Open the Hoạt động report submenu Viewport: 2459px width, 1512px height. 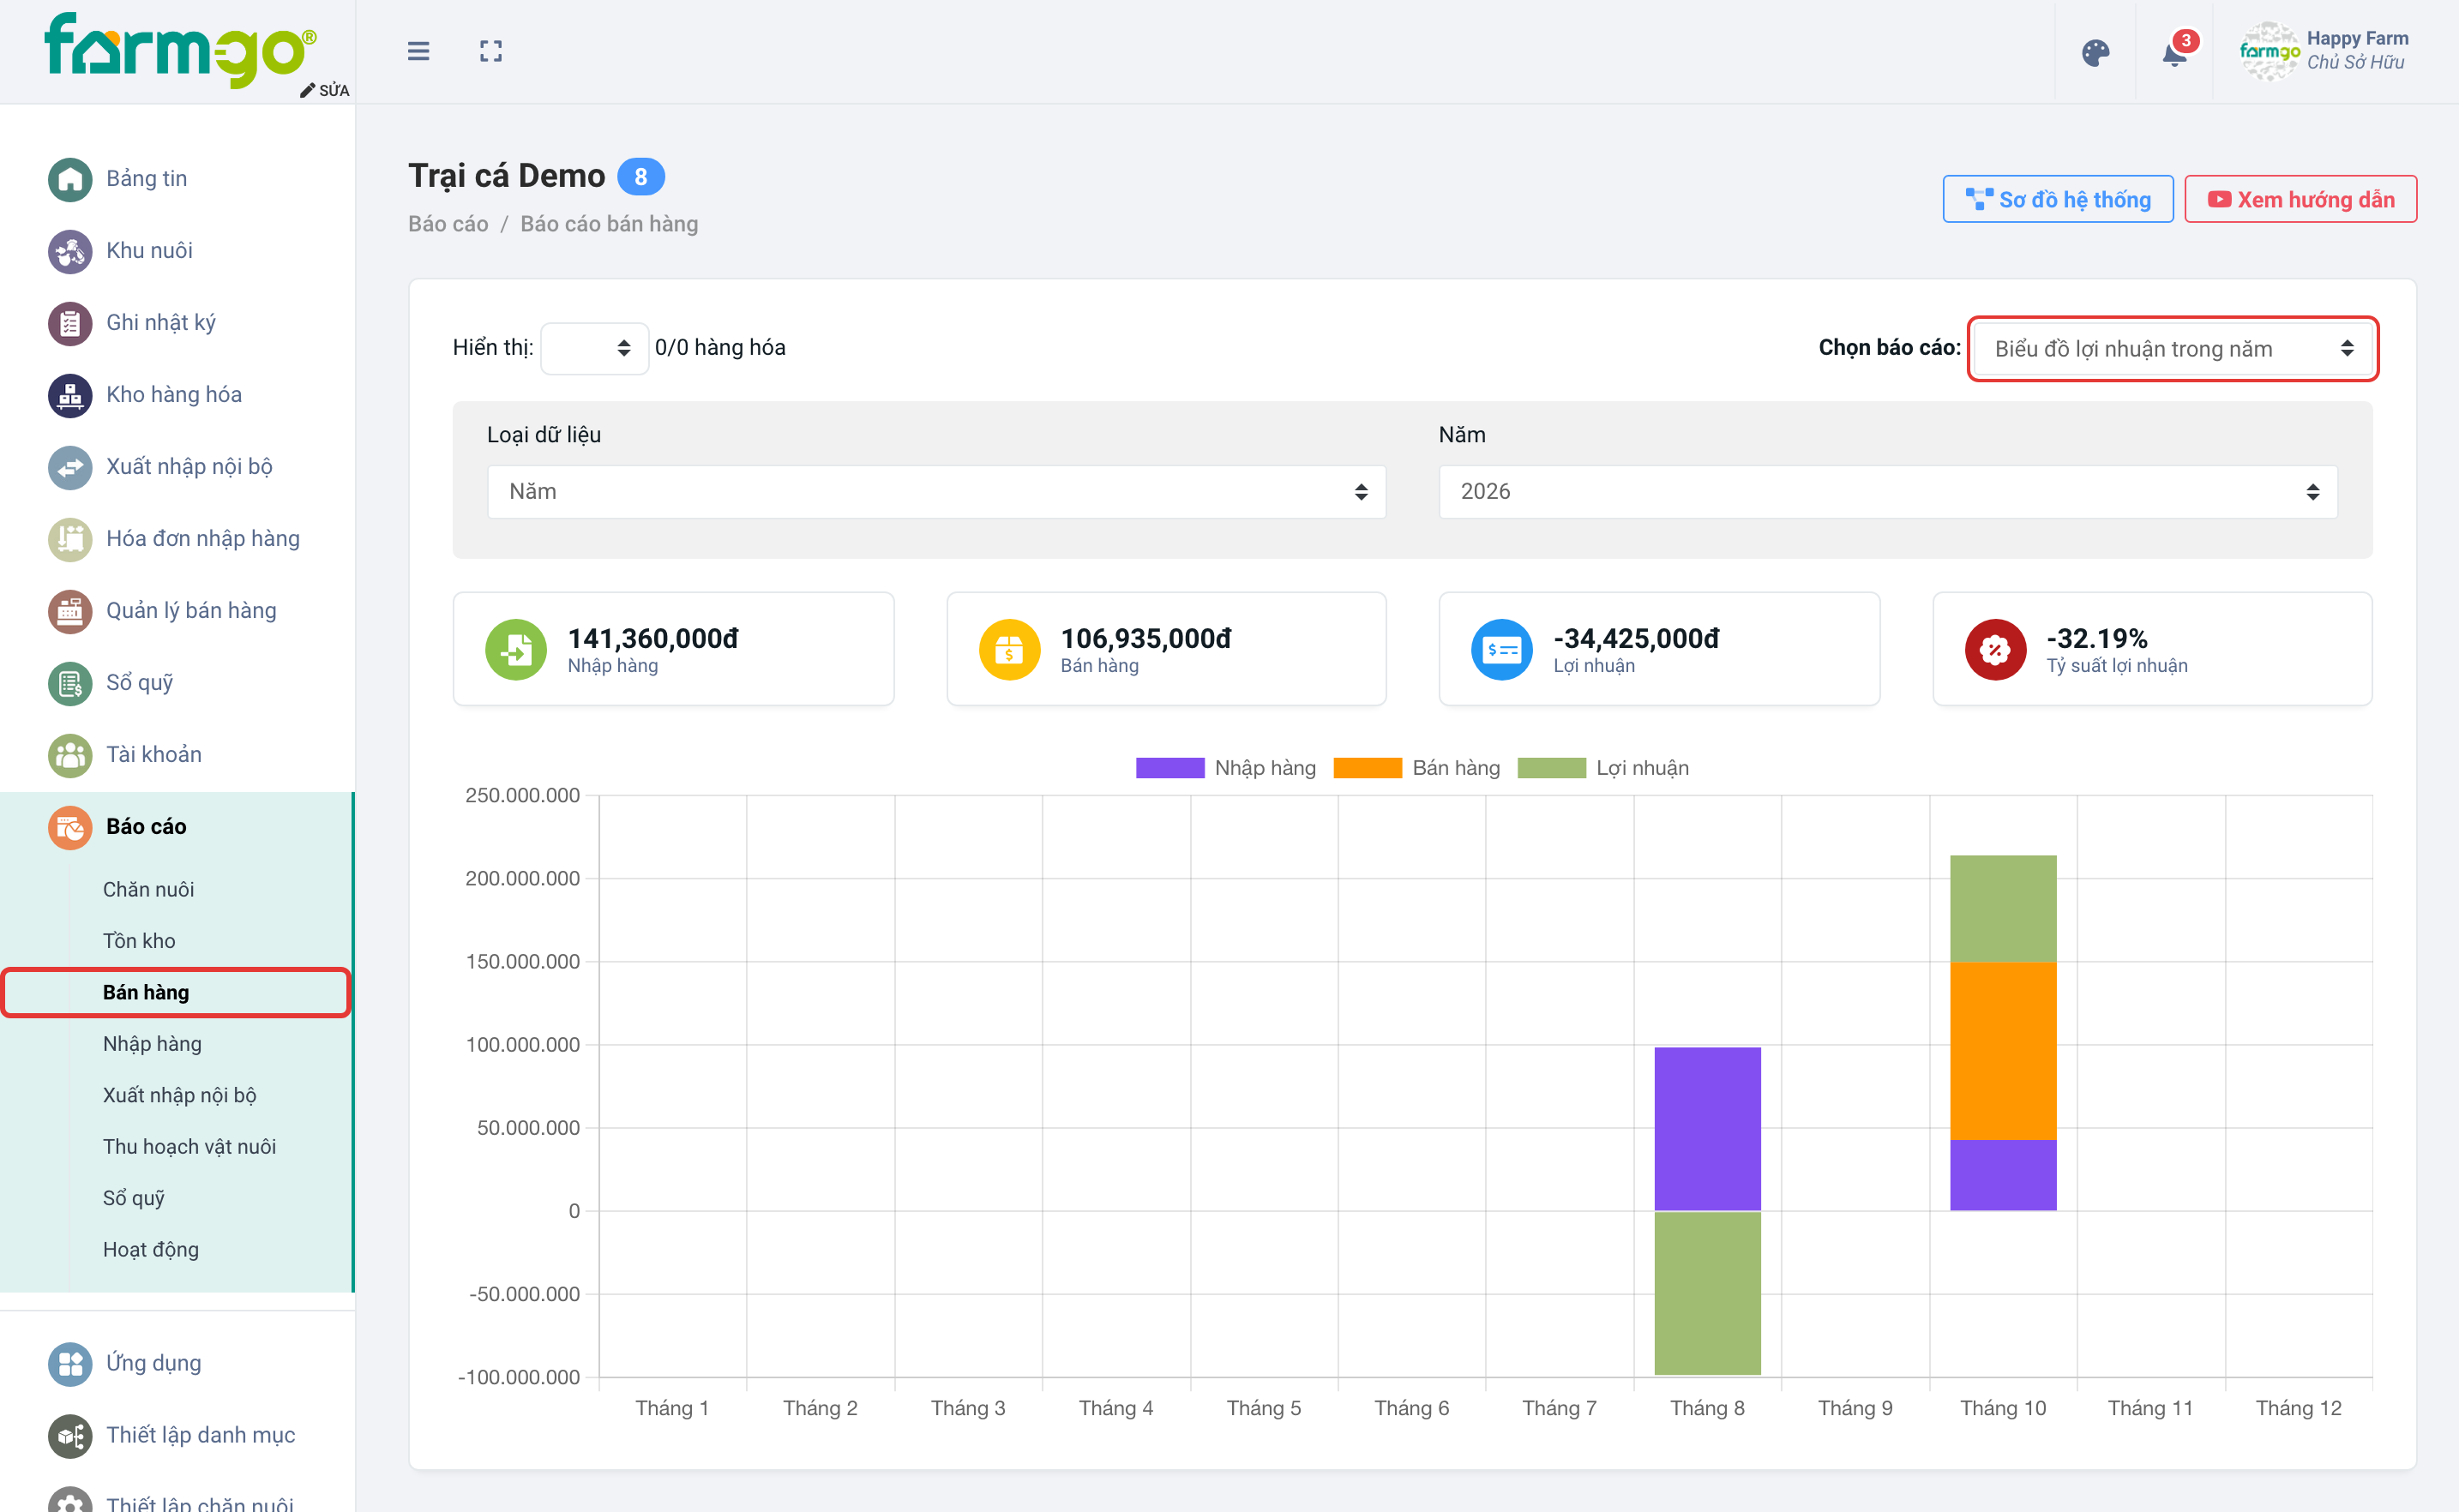tap(150, 1250)
